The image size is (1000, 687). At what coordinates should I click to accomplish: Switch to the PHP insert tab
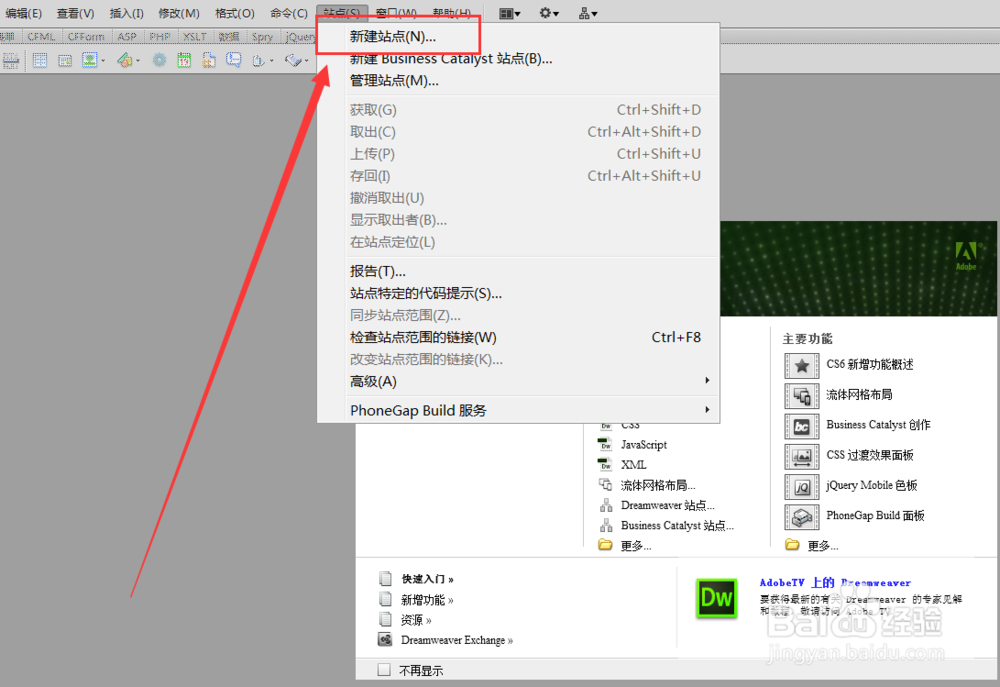(x=159, y=37)
